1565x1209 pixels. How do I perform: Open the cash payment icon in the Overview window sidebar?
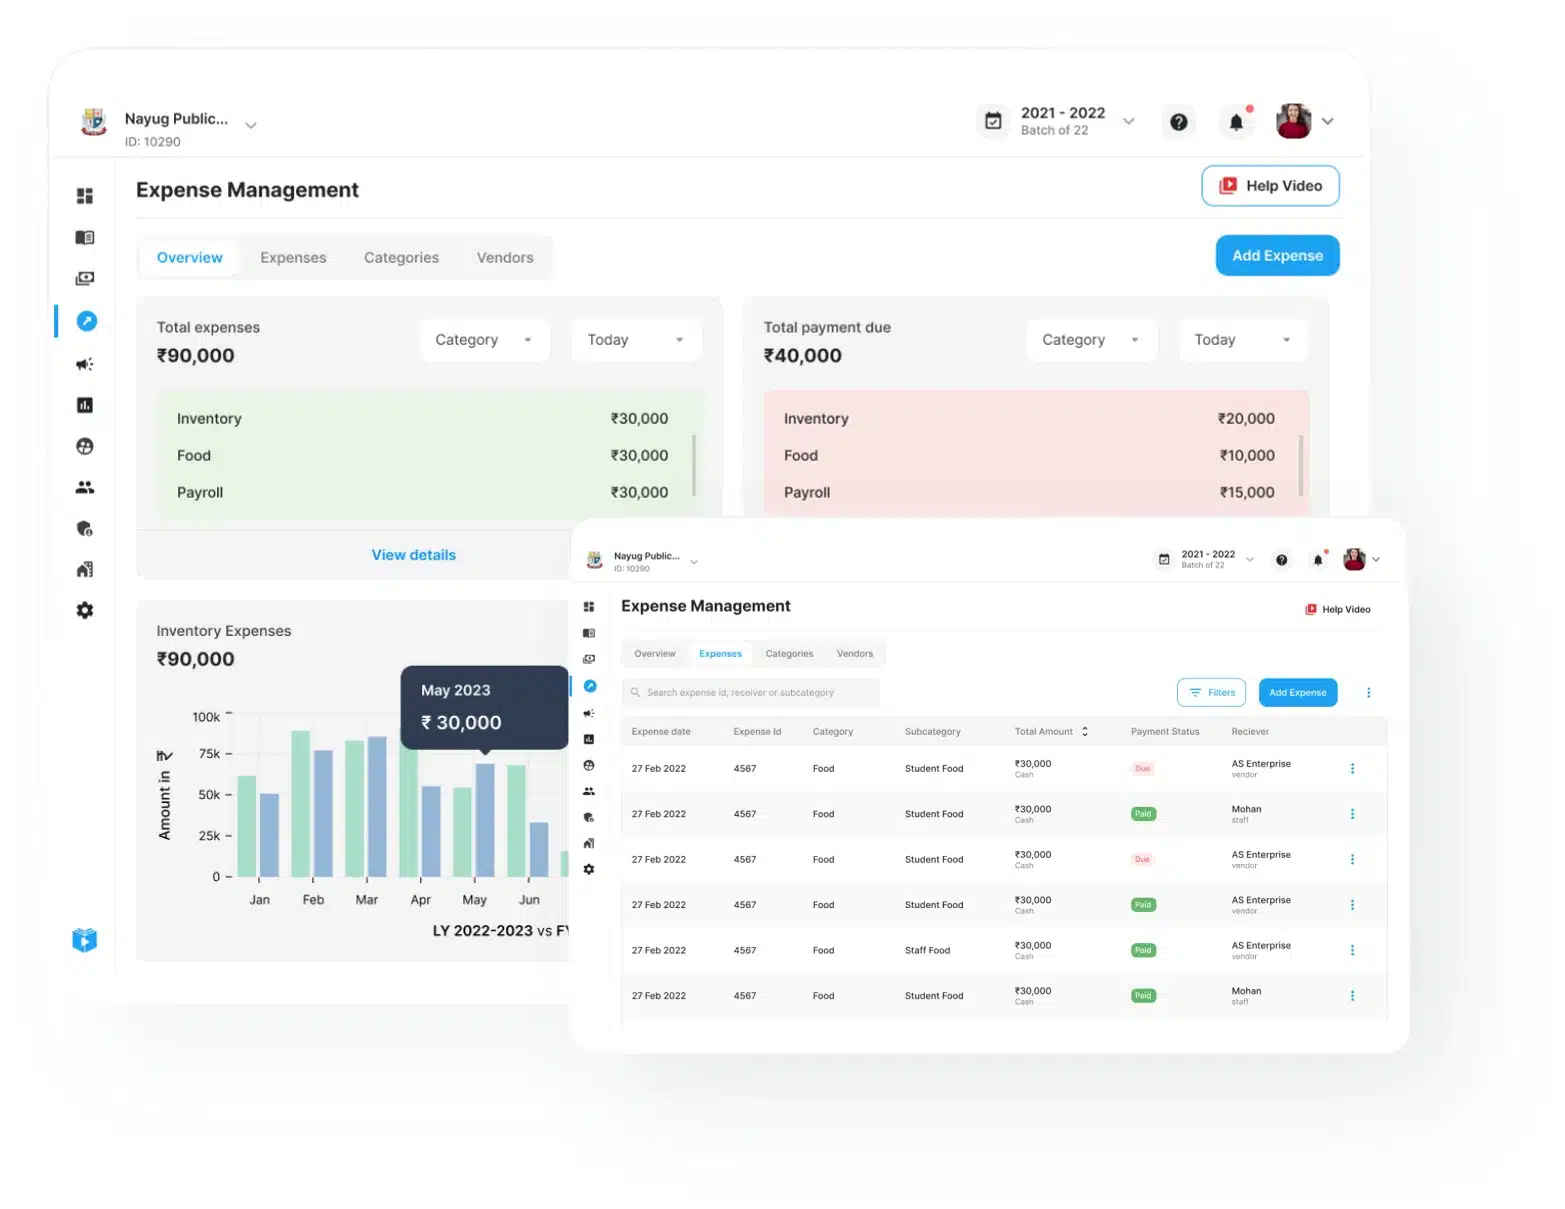click(85, 278)
